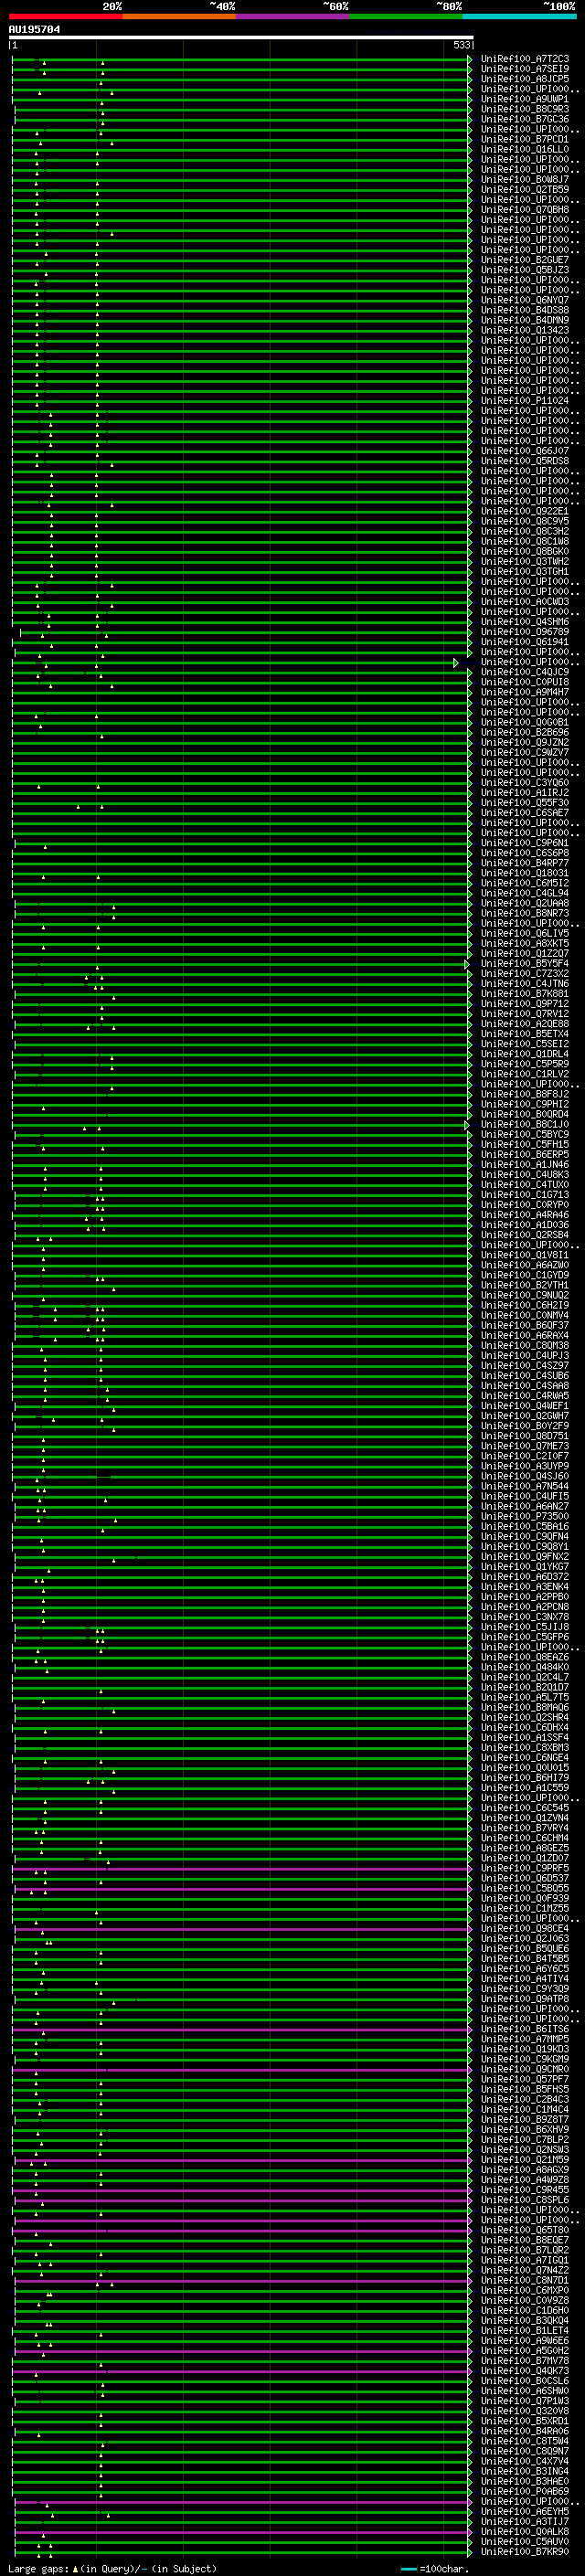This screenshot has height=2576, width=585.
Task: Select hit label UniRef100_Q922E1
Action: point(525,511)
